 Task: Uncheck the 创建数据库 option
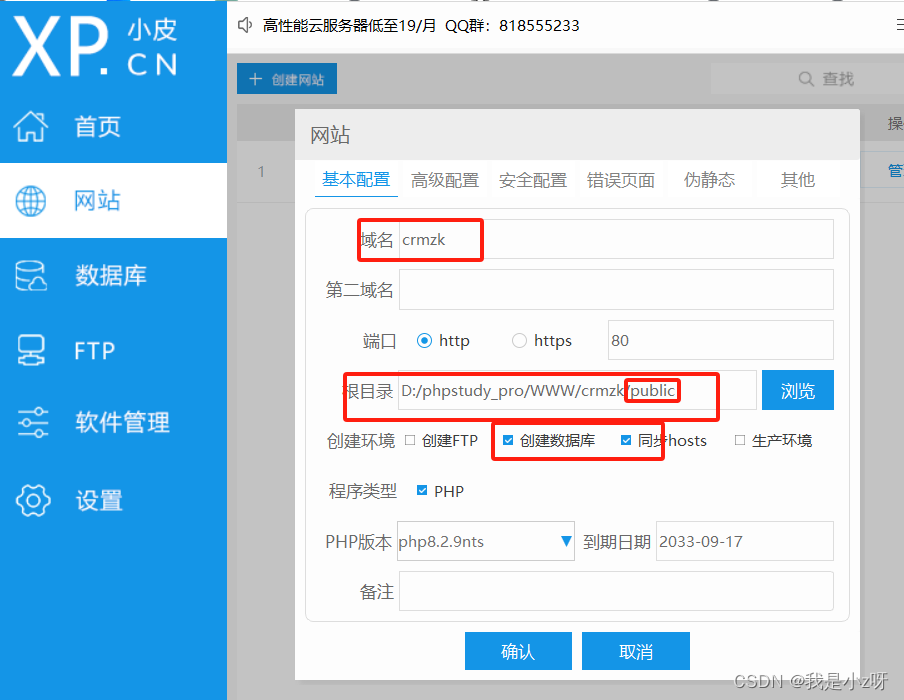point(508,440)
